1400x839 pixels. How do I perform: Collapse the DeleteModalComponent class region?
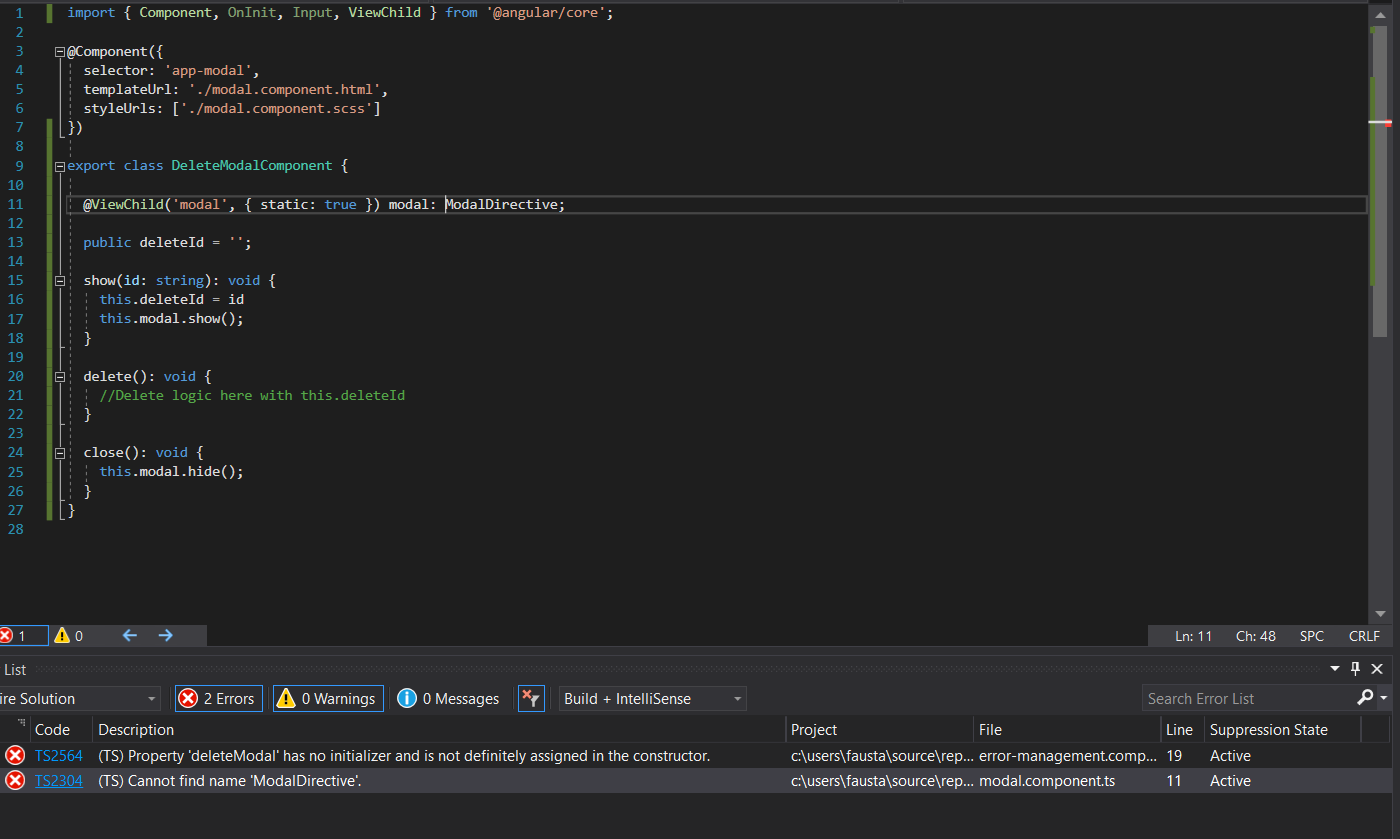[x=59, y=167]
